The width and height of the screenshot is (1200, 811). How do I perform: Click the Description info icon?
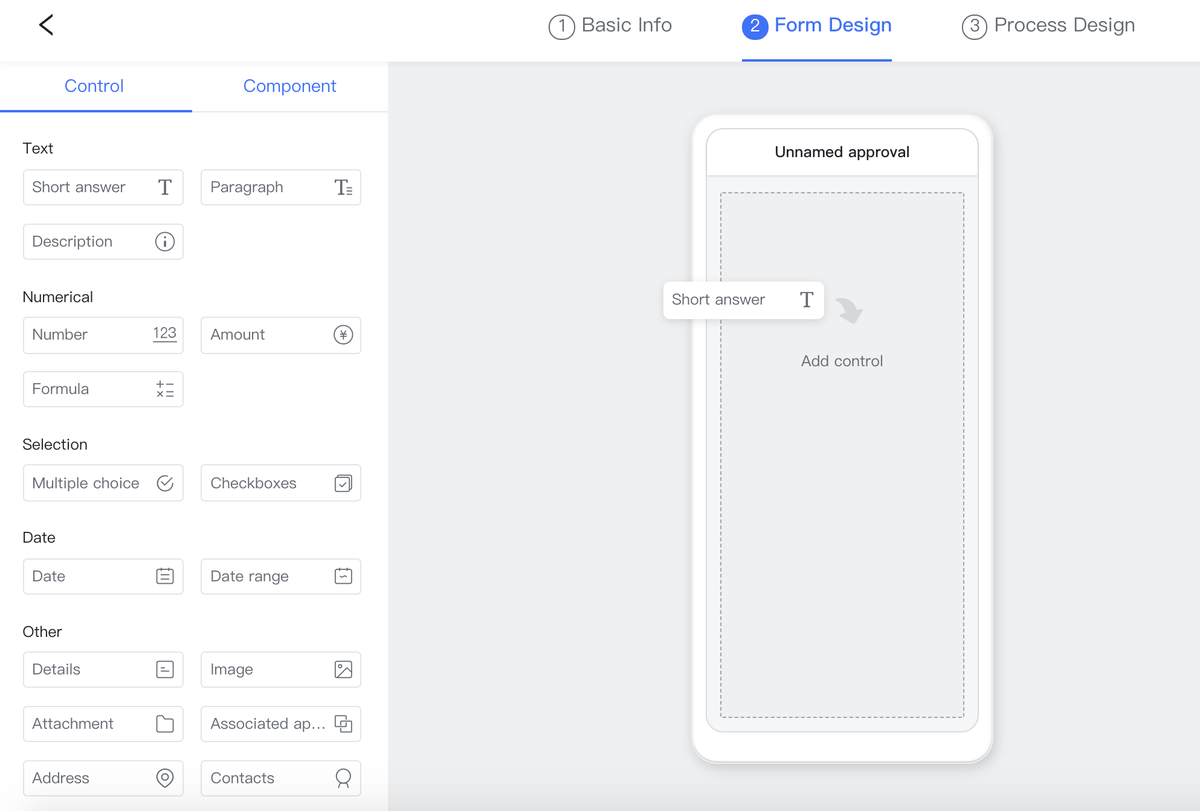(x=165, y=241)
